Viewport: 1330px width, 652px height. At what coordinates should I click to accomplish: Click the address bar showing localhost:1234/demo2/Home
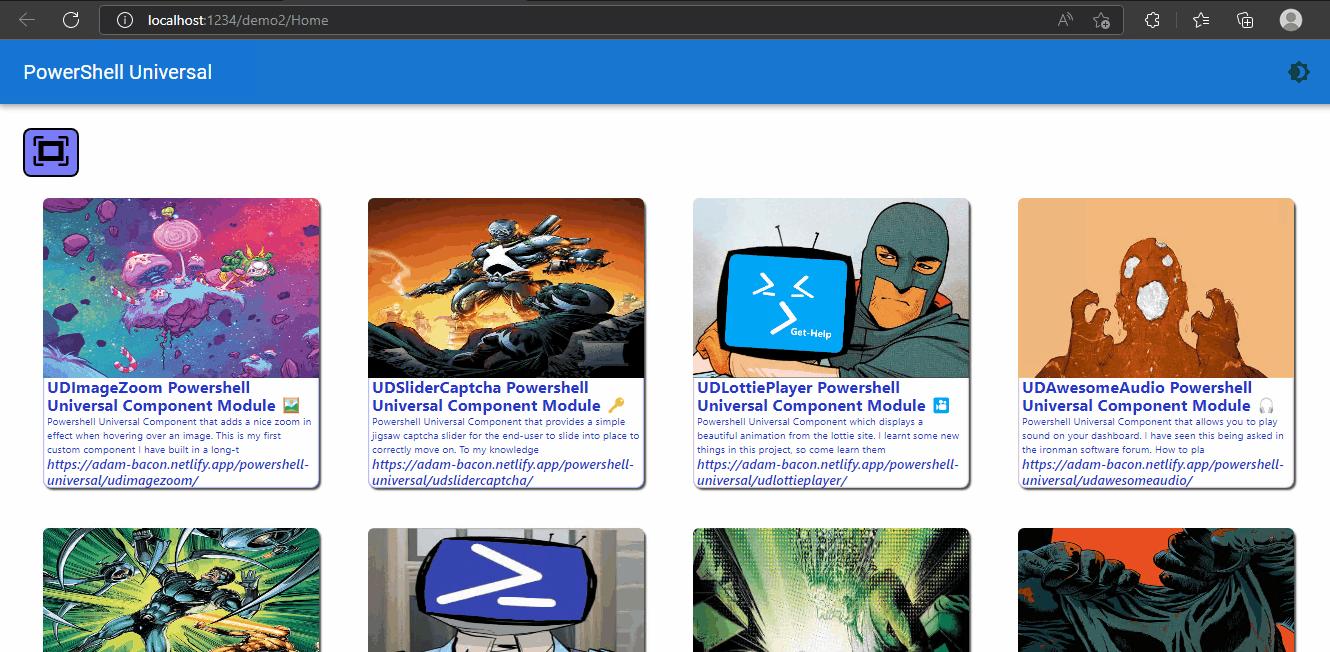pos(611,20)
